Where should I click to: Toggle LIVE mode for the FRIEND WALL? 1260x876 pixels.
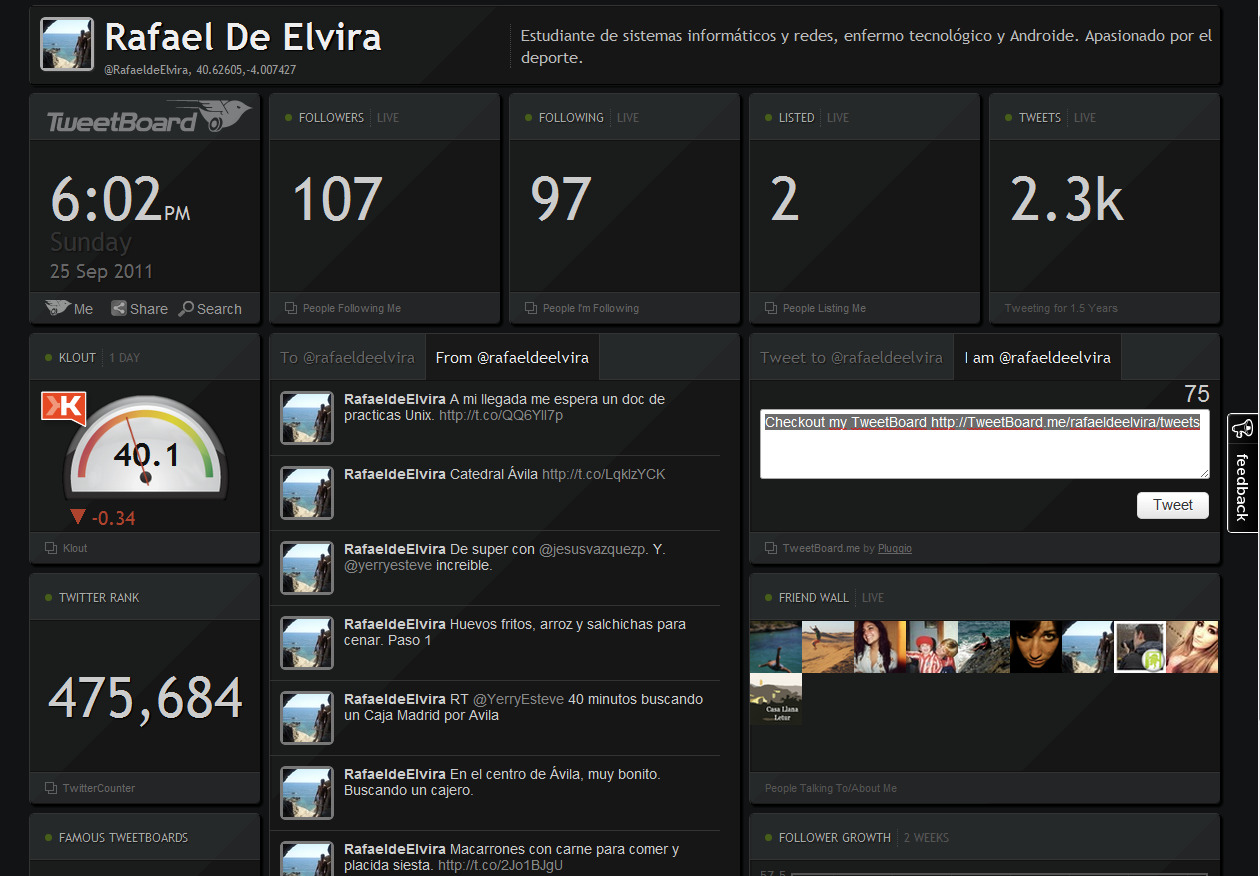coord(873,597)
